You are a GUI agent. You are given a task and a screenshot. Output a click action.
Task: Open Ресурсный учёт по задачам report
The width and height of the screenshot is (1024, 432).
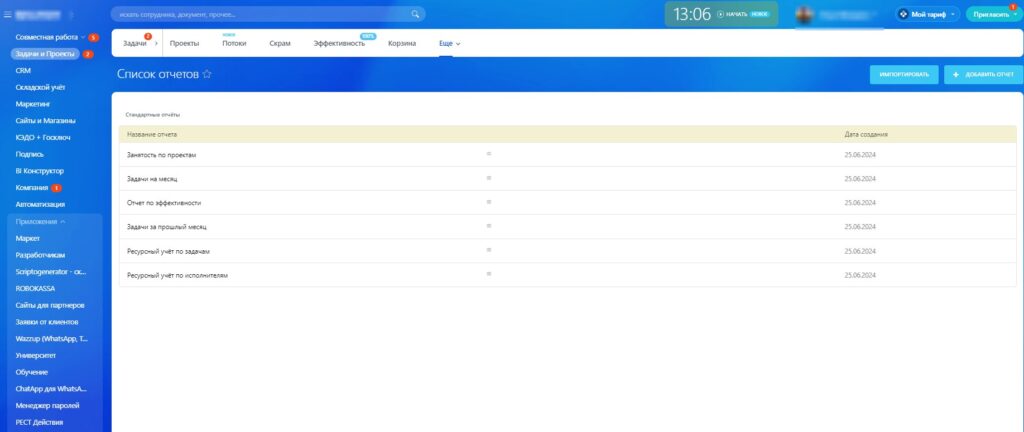point(168,251)
